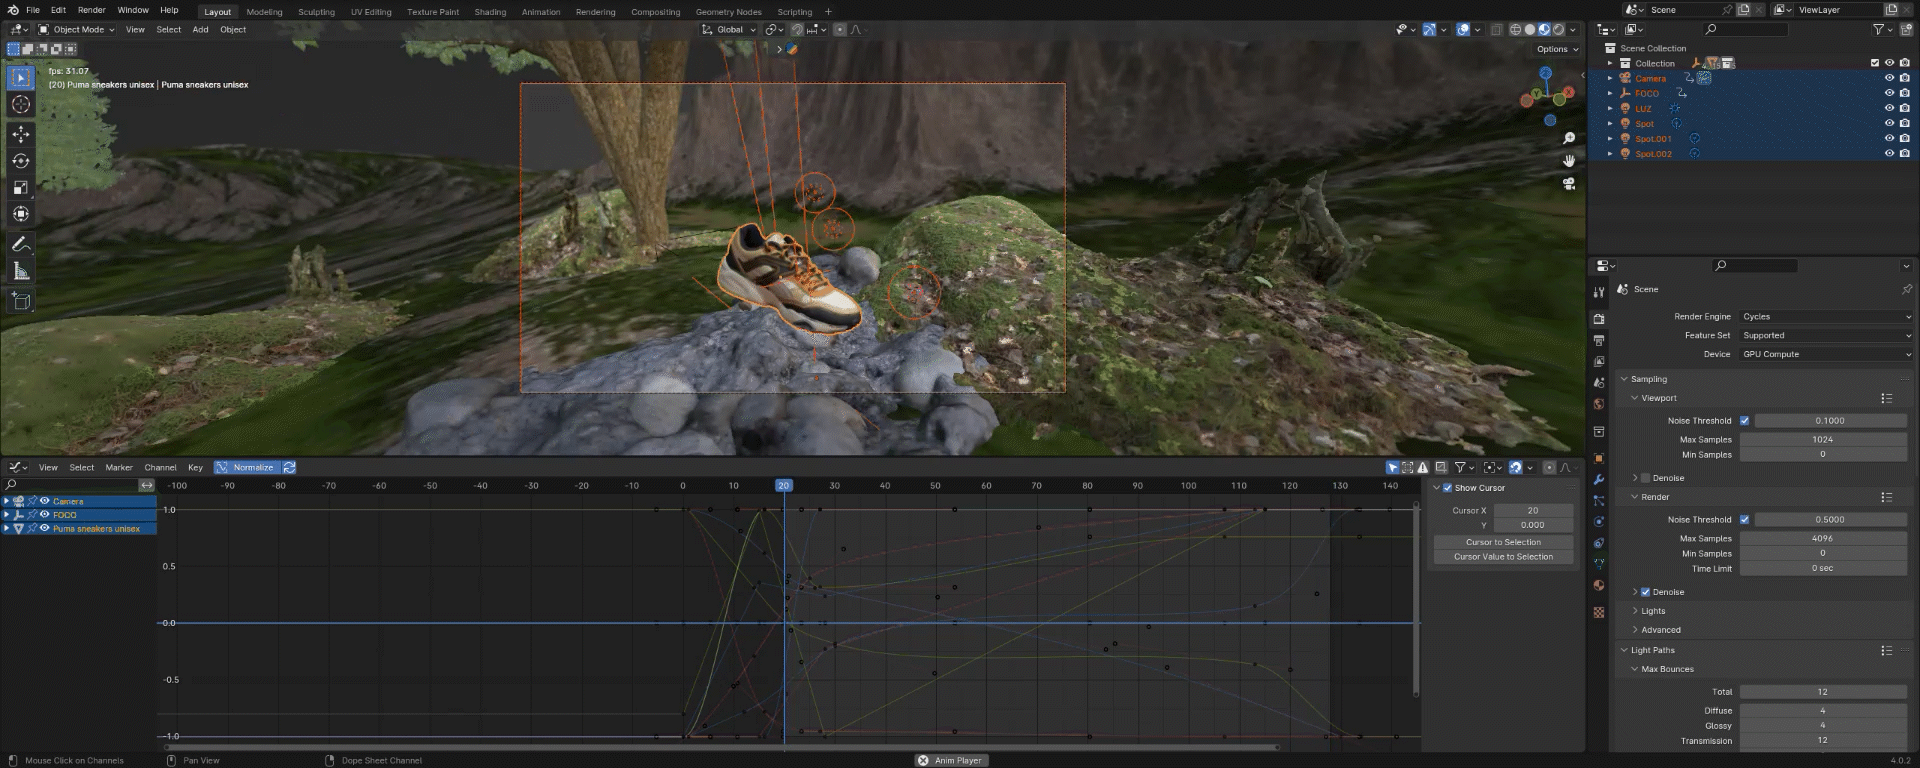Open the Global transform orientation dropdown
1920x768 pixels.
click(730, 30)
